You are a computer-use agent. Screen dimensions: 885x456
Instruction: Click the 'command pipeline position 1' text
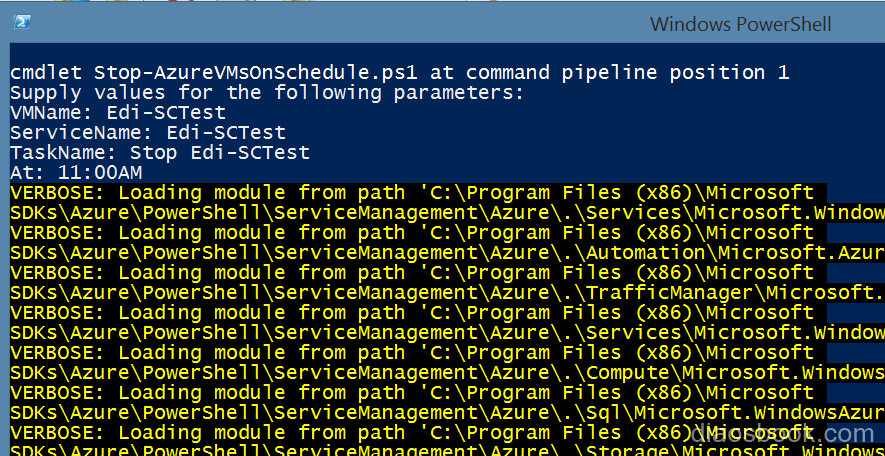pos(628,73)
